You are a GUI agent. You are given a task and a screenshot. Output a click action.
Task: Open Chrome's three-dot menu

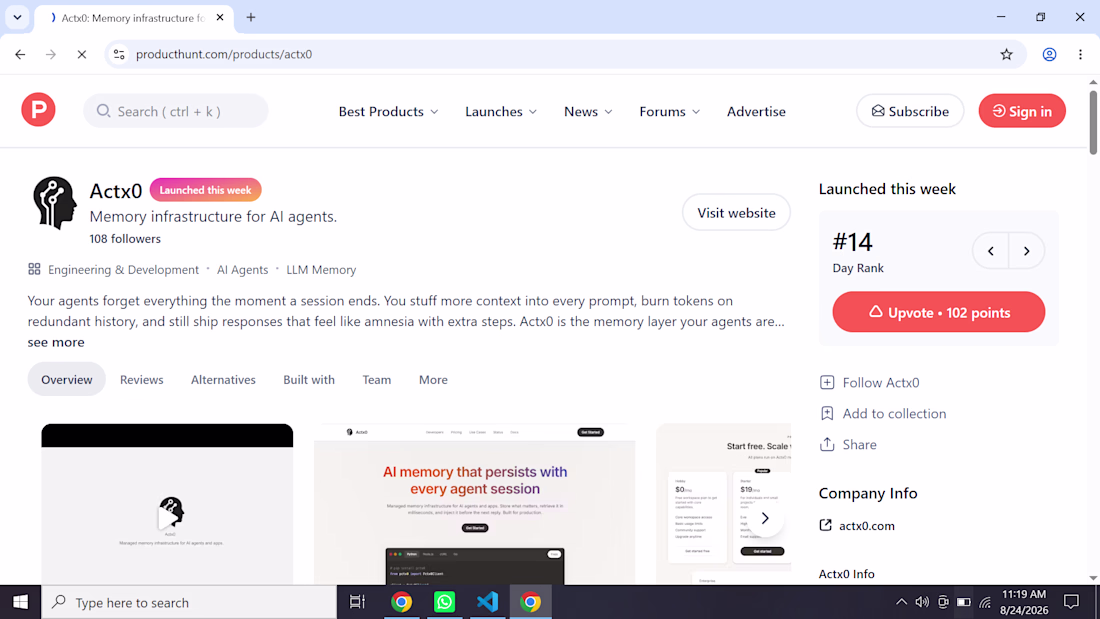point(1080,54)
